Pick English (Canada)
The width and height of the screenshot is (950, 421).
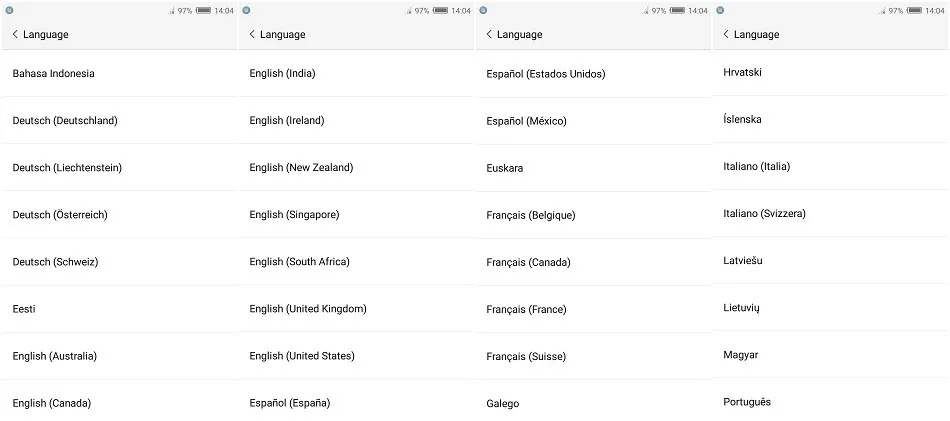point(52,403)
